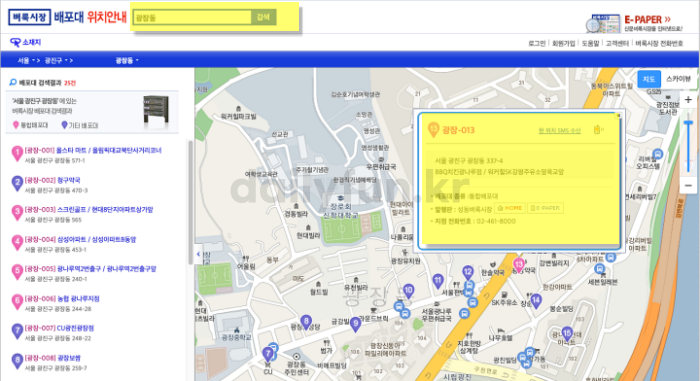Open result [광장-004] 삼성아파트
700x381 pixels.
(80, 239)
